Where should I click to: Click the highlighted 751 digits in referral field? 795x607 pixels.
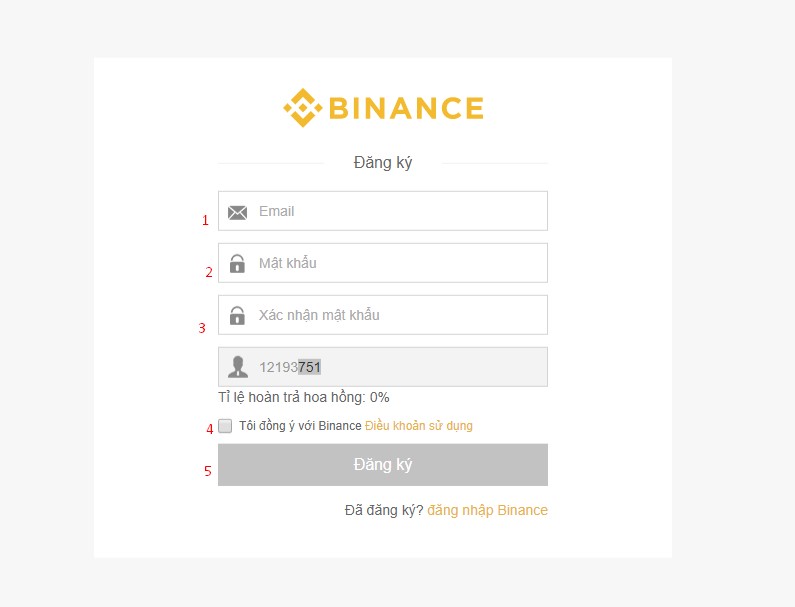point(309,367)
